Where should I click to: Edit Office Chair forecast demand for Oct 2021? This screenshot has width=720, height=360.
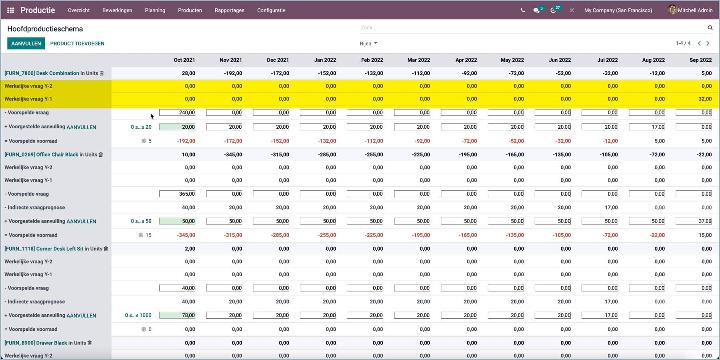[x=177, y=194]
